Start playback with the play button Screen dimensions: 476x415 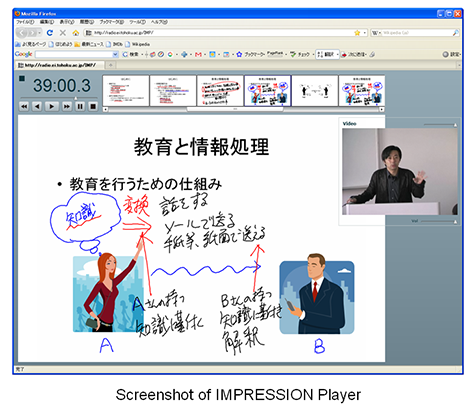(52, 107)
